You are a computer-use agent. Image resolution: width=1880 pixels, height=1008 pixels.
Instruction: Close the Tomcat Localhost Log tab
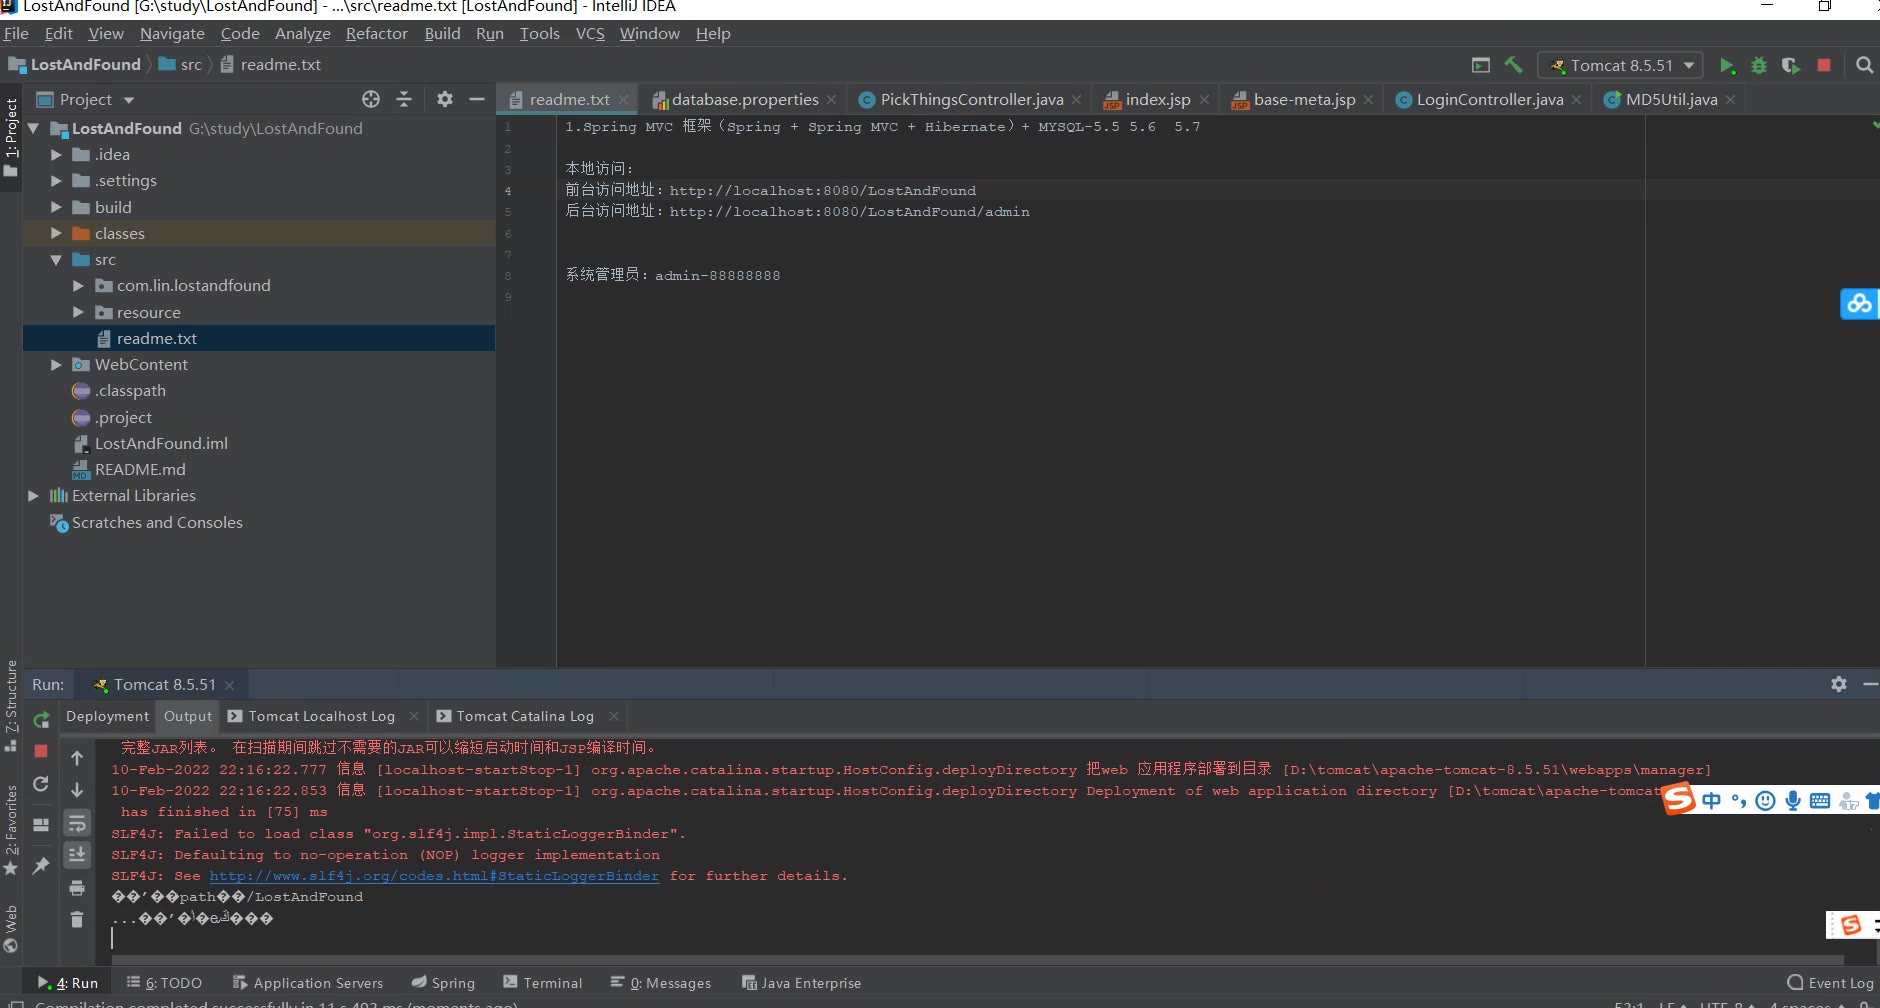click(x=414, y=716)
